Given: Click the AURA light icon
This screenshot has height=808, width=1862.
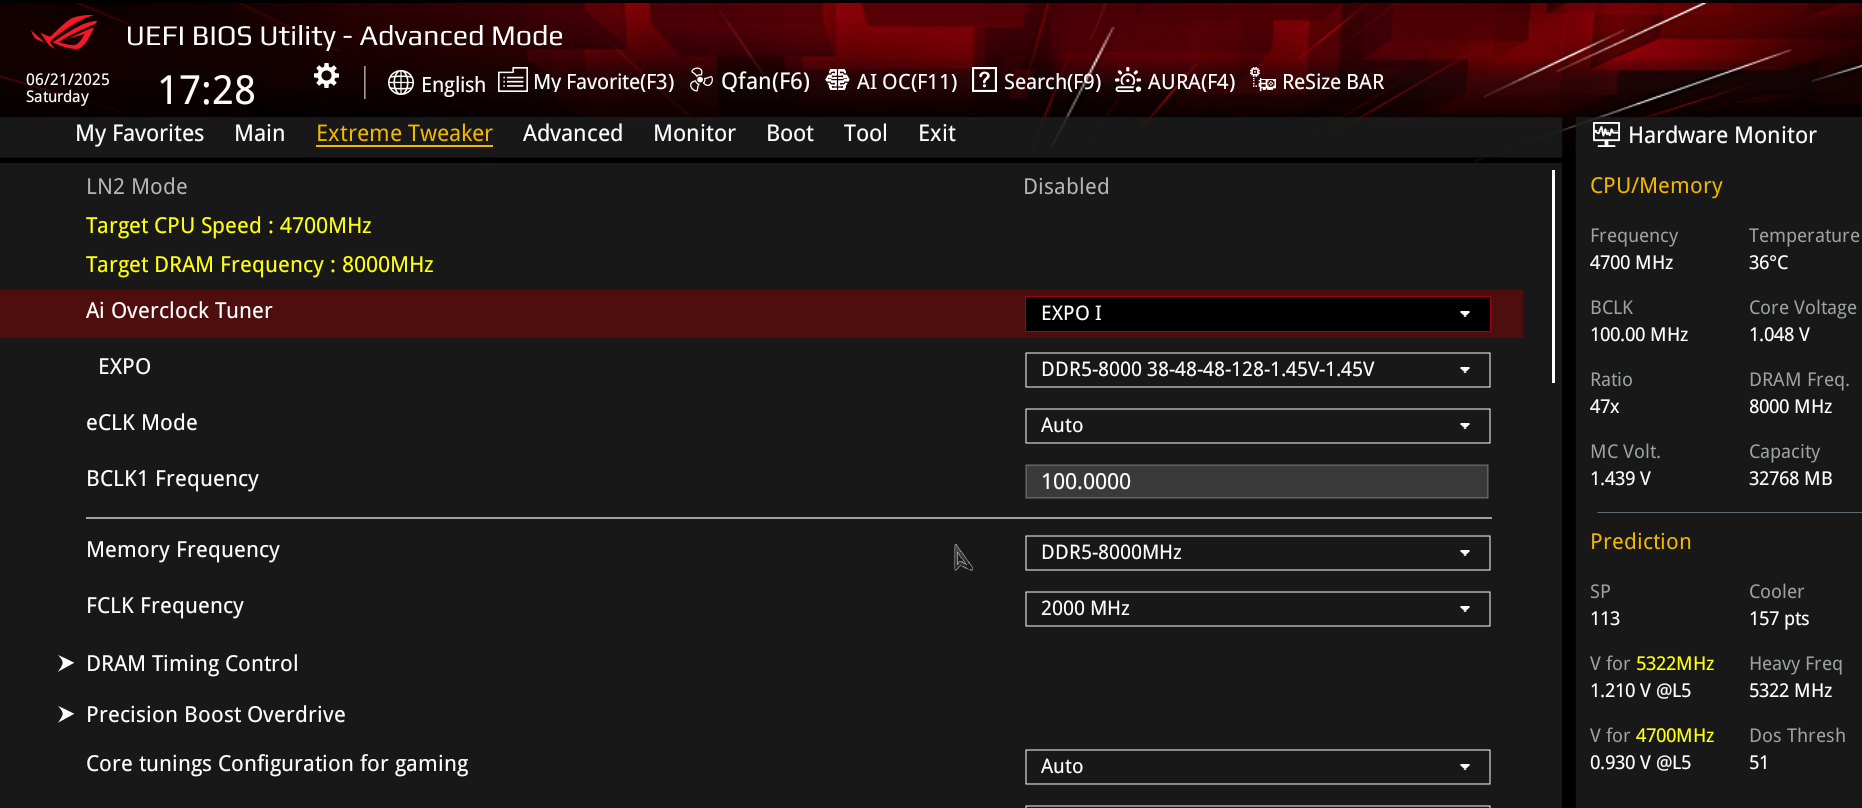Looking at the screenshot, I should pos(1128,80).
